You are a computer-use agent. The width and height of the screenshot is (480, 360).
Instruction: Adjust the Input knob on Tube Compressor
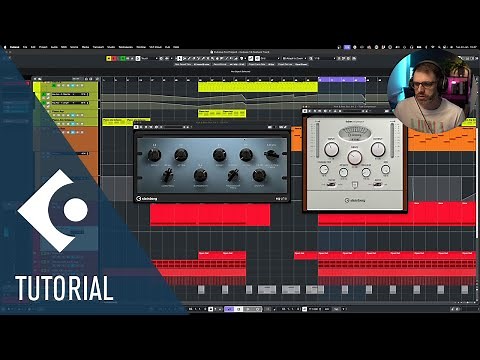331,149
